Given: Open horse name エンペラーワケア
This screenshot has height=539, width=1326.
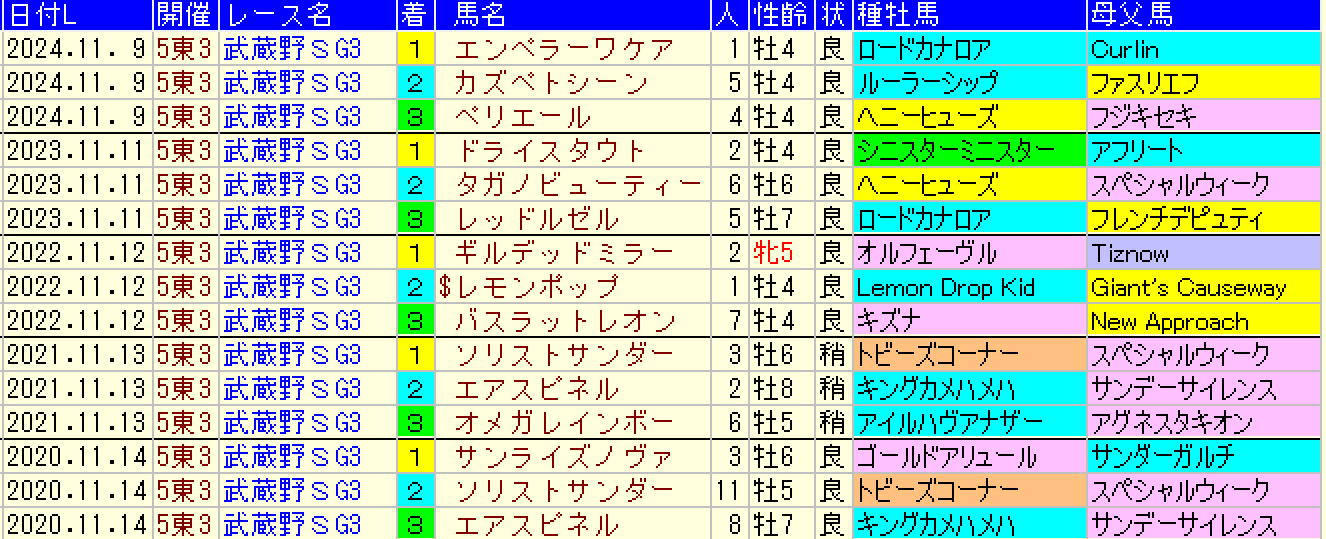Looking at the screenshot, I should click(564, 49).
